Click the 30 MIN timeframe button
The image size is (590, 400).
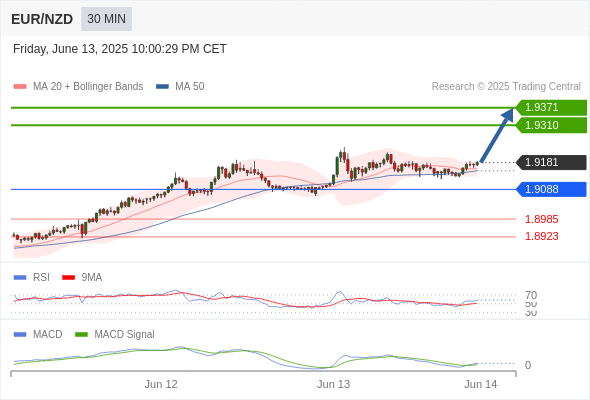point(106,19)
